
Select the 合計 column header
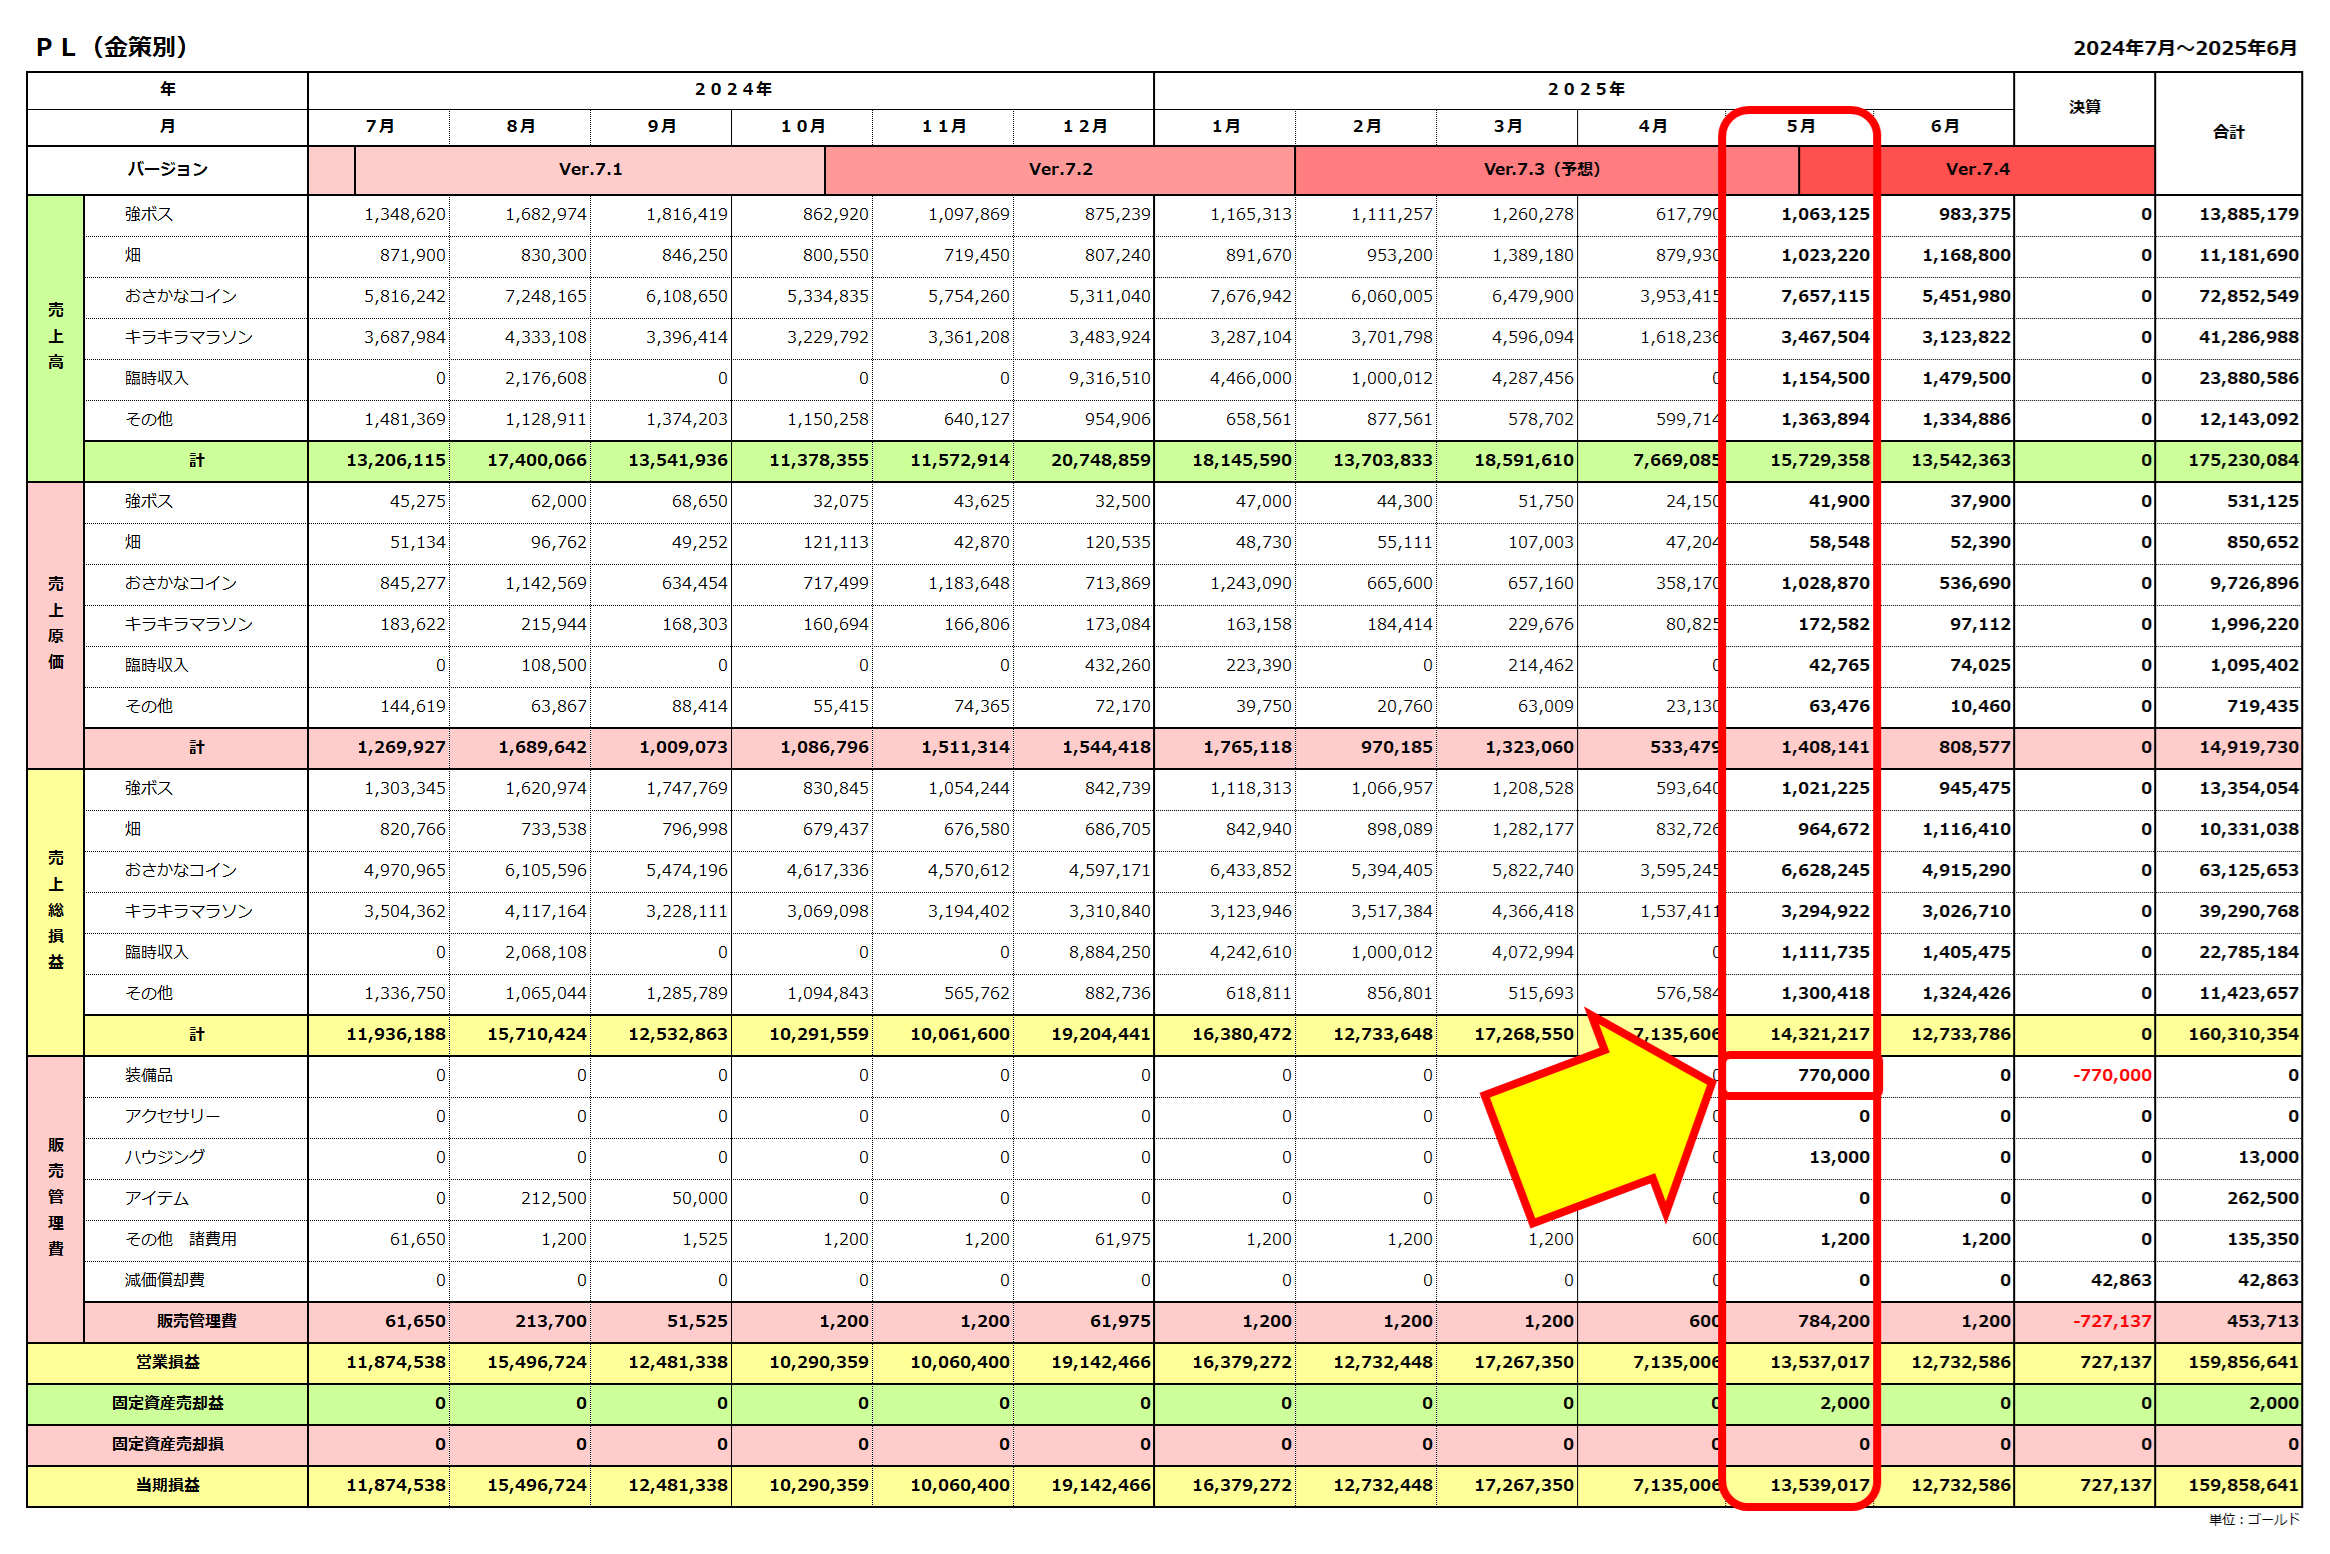click(x=2228, y=132)
